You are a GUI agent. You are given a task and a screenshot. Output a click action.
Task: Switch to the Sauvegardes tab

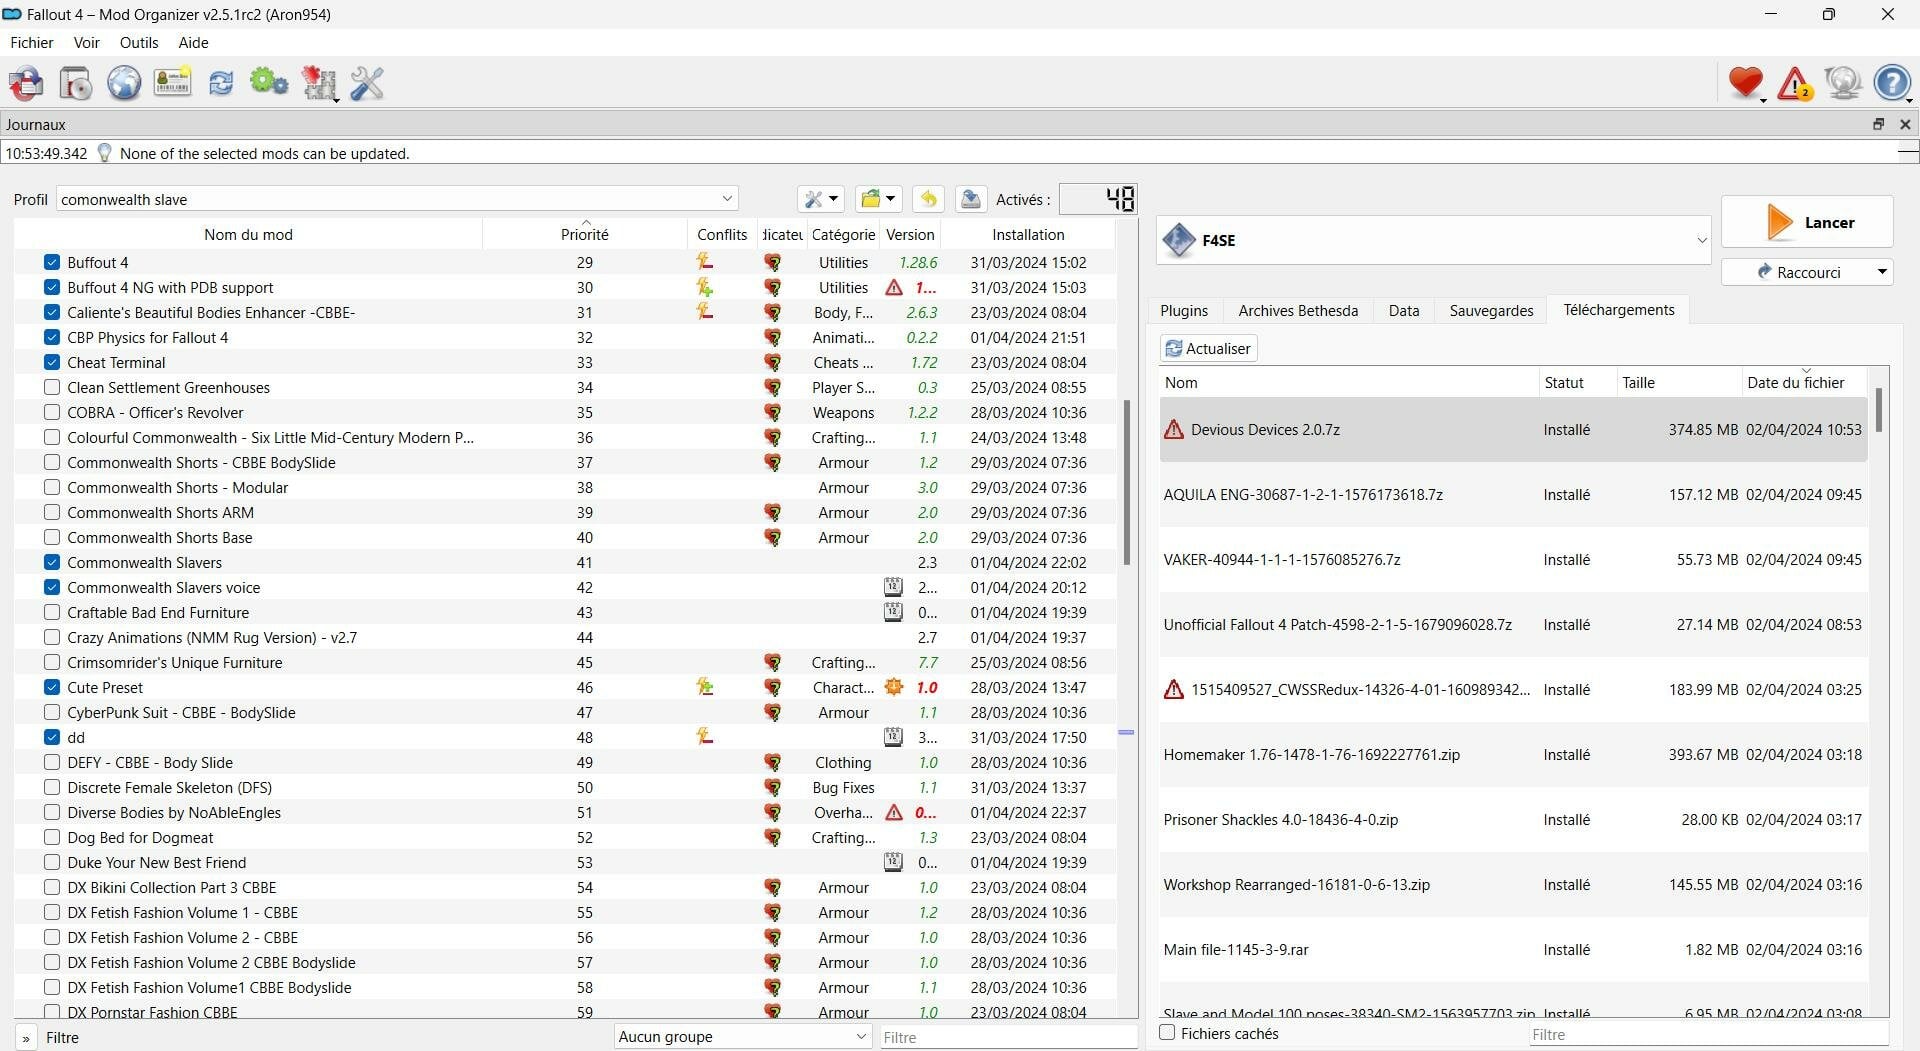coord(1491,311)
